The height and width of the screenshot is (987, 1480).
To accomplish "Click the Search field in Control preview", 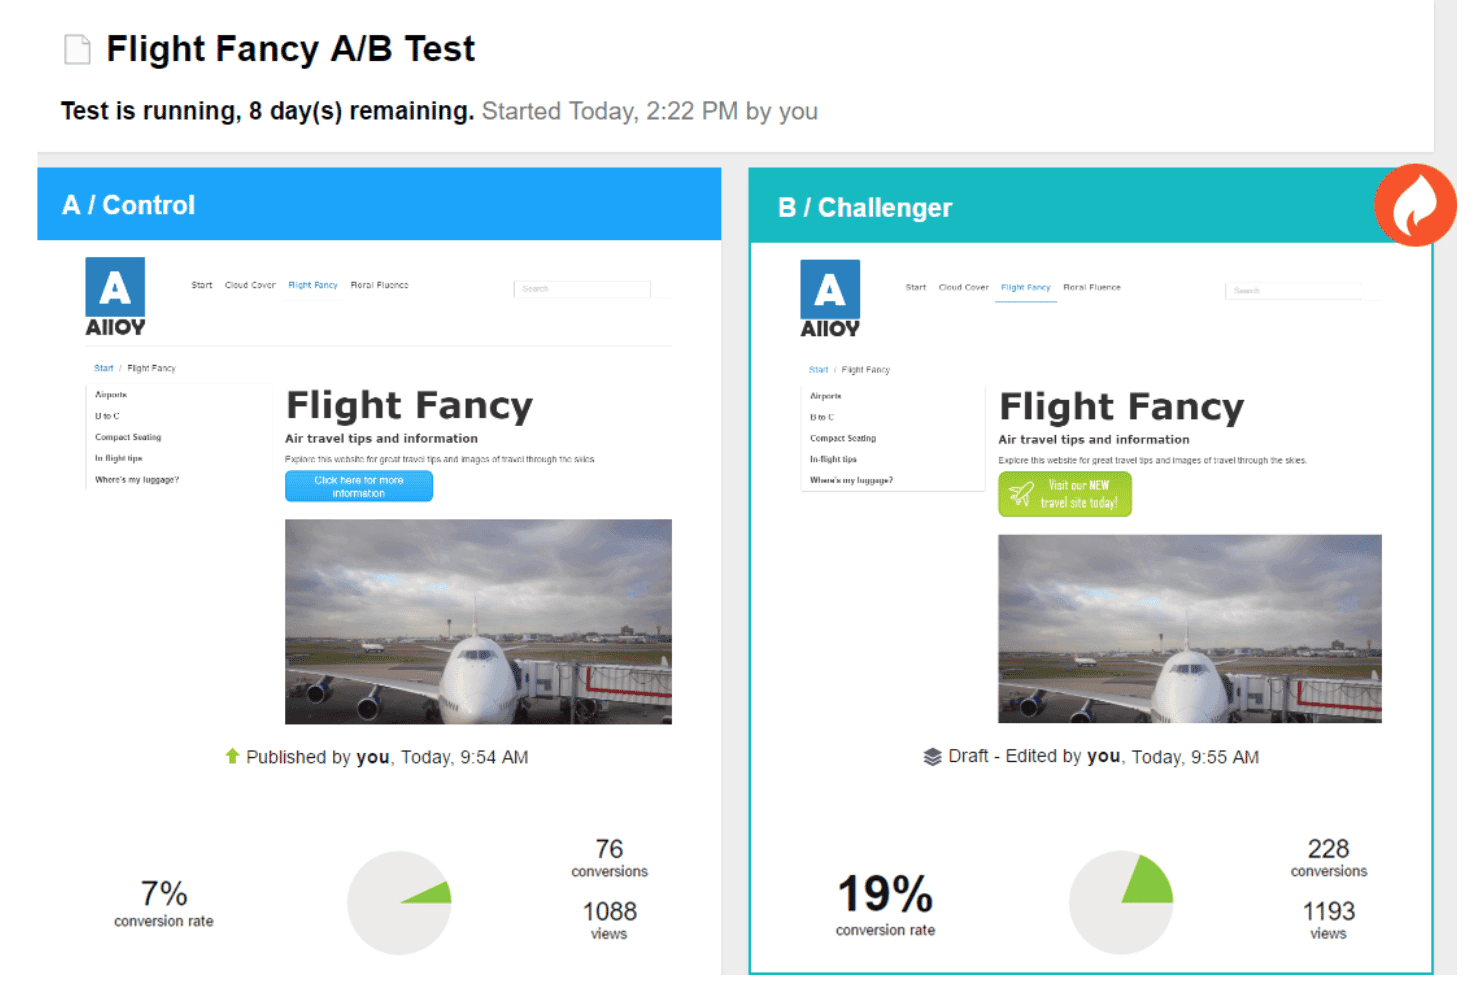I will coord(582,289).
